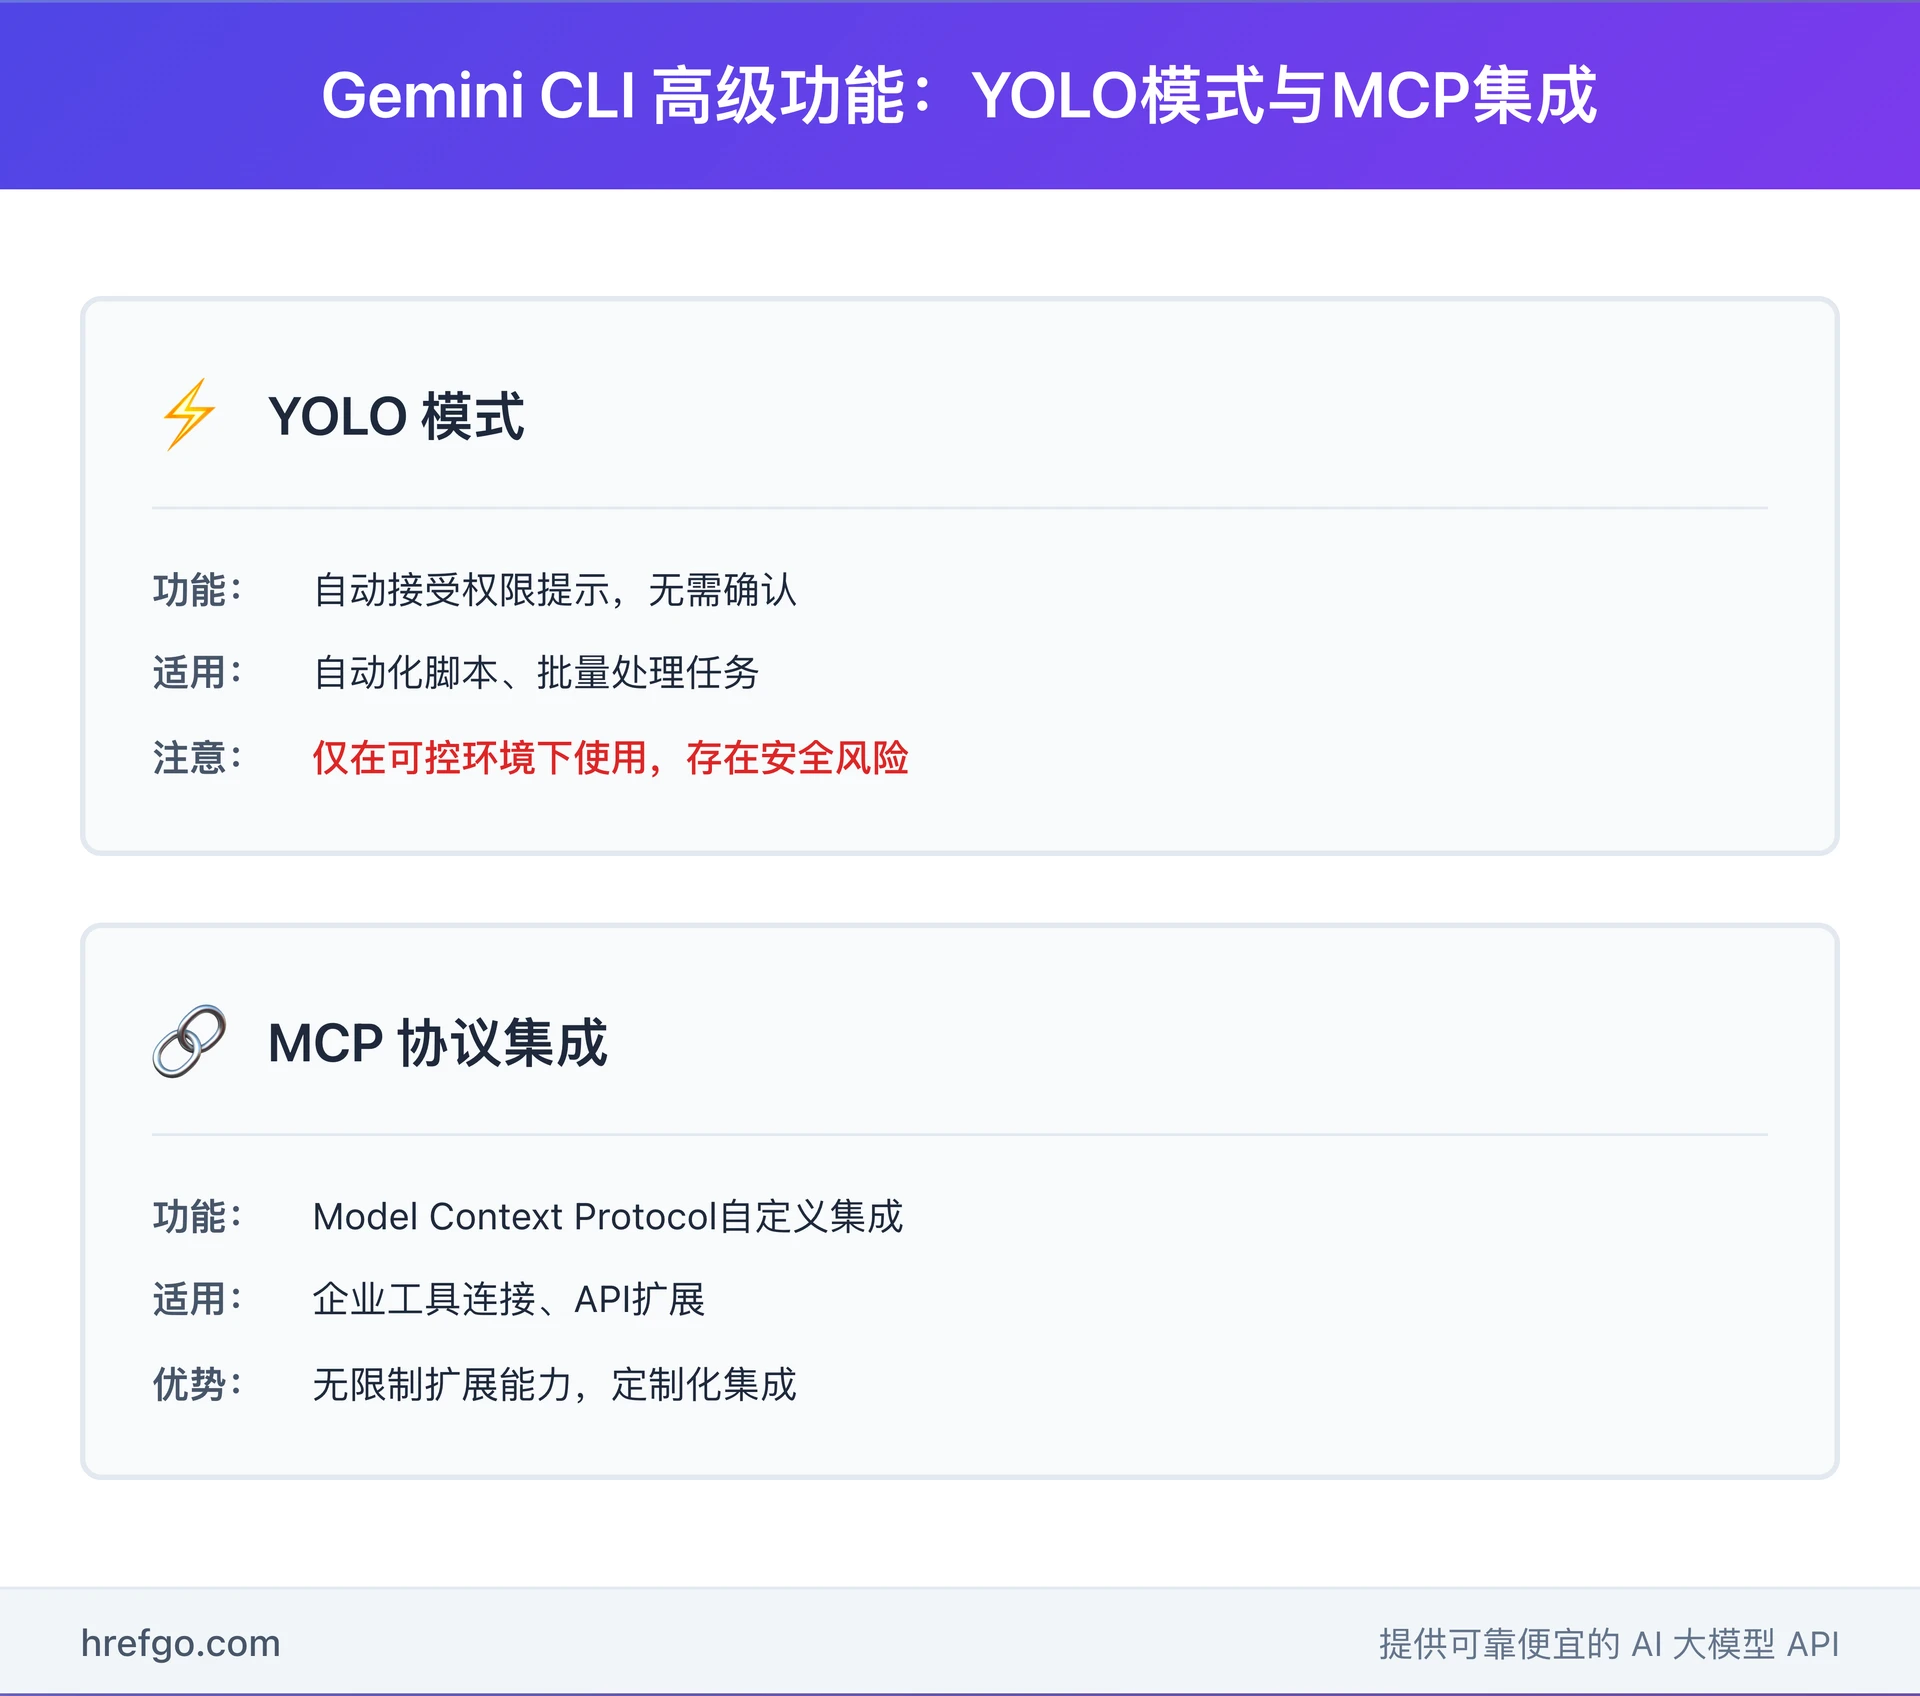1920x1696 pixels.
Task: Click the 优势: label in the MCP card
Action: 197,1384
